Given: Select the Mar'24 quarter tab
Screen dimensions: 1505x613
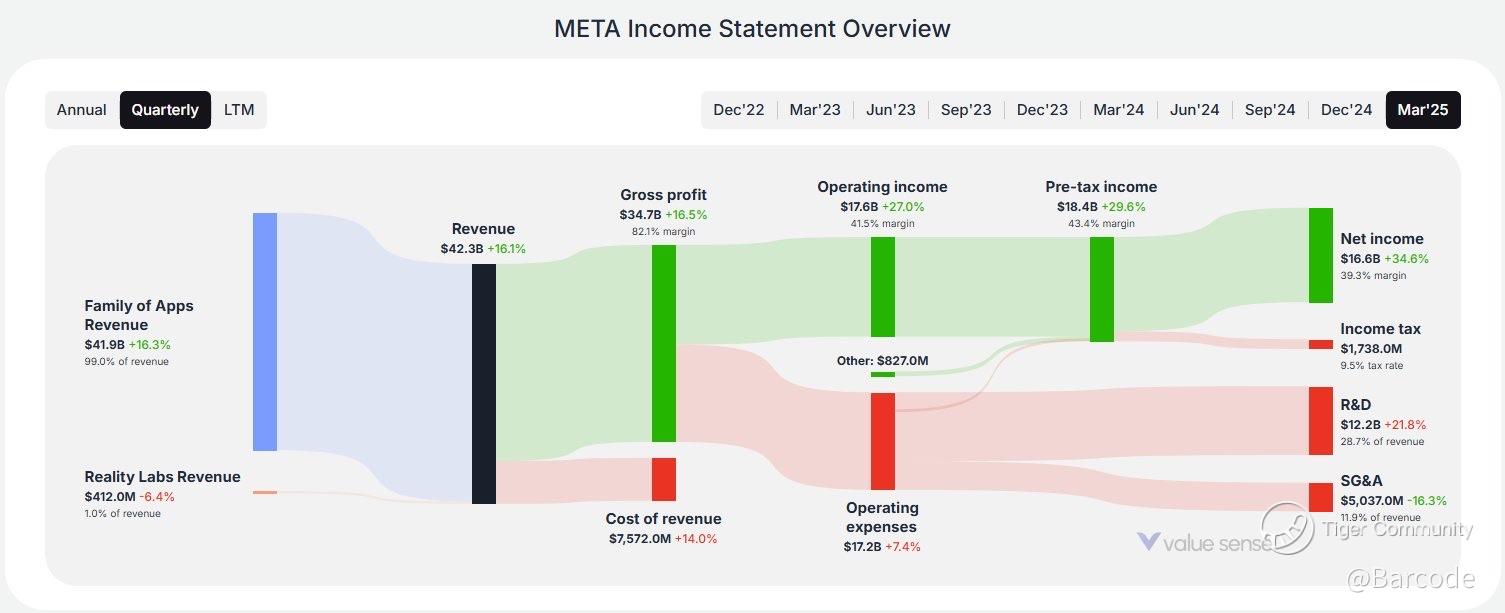Looking at the screenshot, I should point(1119,110).
